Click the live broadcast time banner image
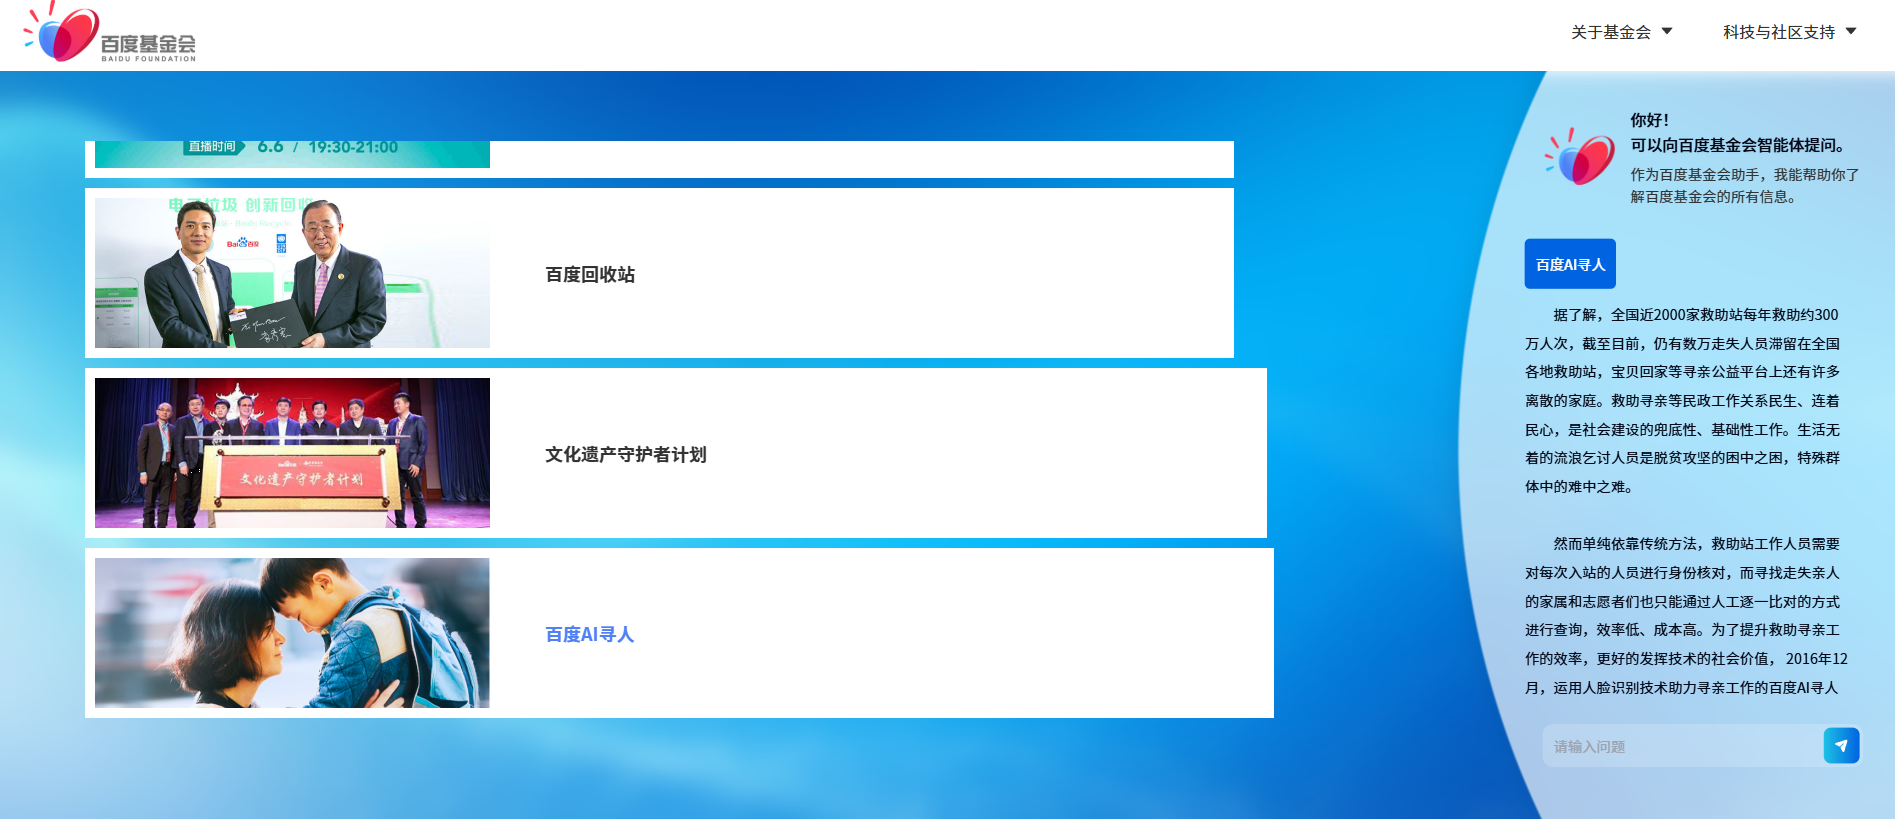The image size is (1895, 819). click(292, 153)
